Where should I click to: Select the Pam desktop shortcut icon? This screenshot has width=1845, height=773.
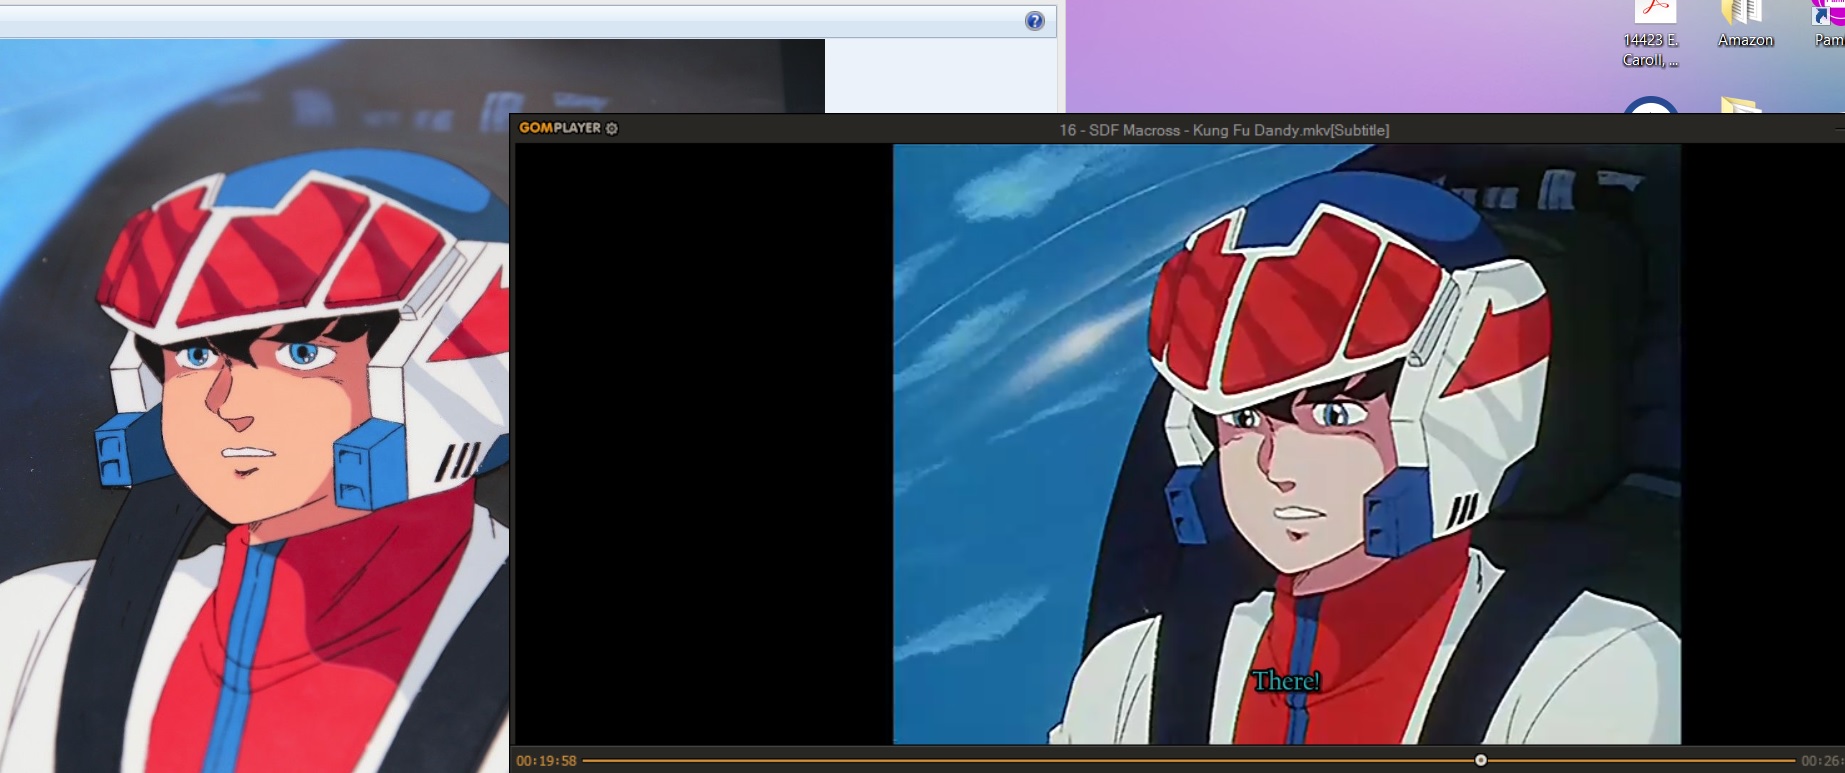(1829, 25)
